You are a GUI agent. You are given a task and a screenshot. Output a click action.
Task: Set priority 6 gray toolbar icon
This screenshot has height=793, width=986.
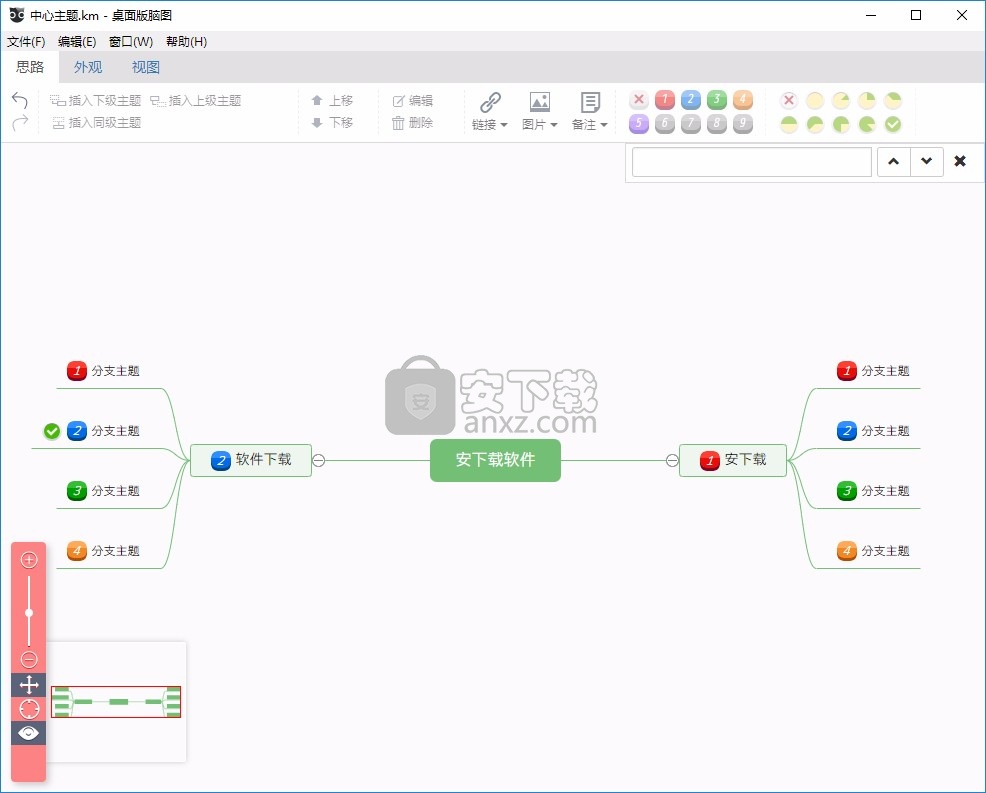(665, 123)
